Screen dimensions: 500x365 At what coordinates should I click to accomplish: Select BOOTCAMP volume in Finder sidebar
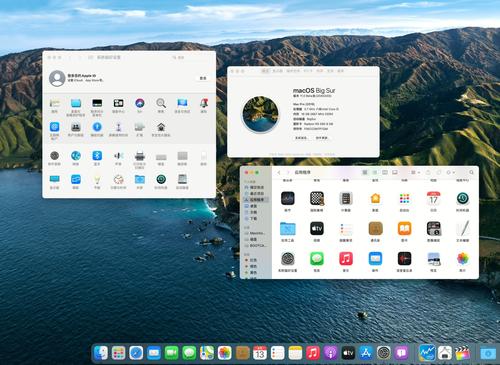click(x=255, y=246)
